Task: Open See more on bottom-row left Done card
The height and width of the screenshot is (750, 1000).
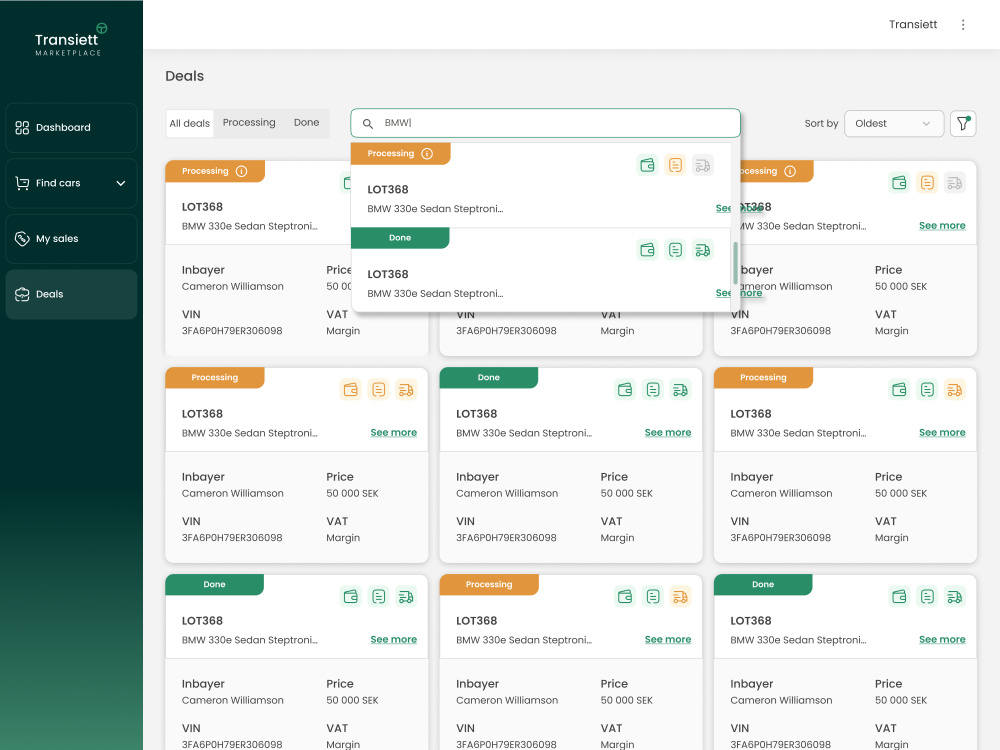Action: click(393, 640)
